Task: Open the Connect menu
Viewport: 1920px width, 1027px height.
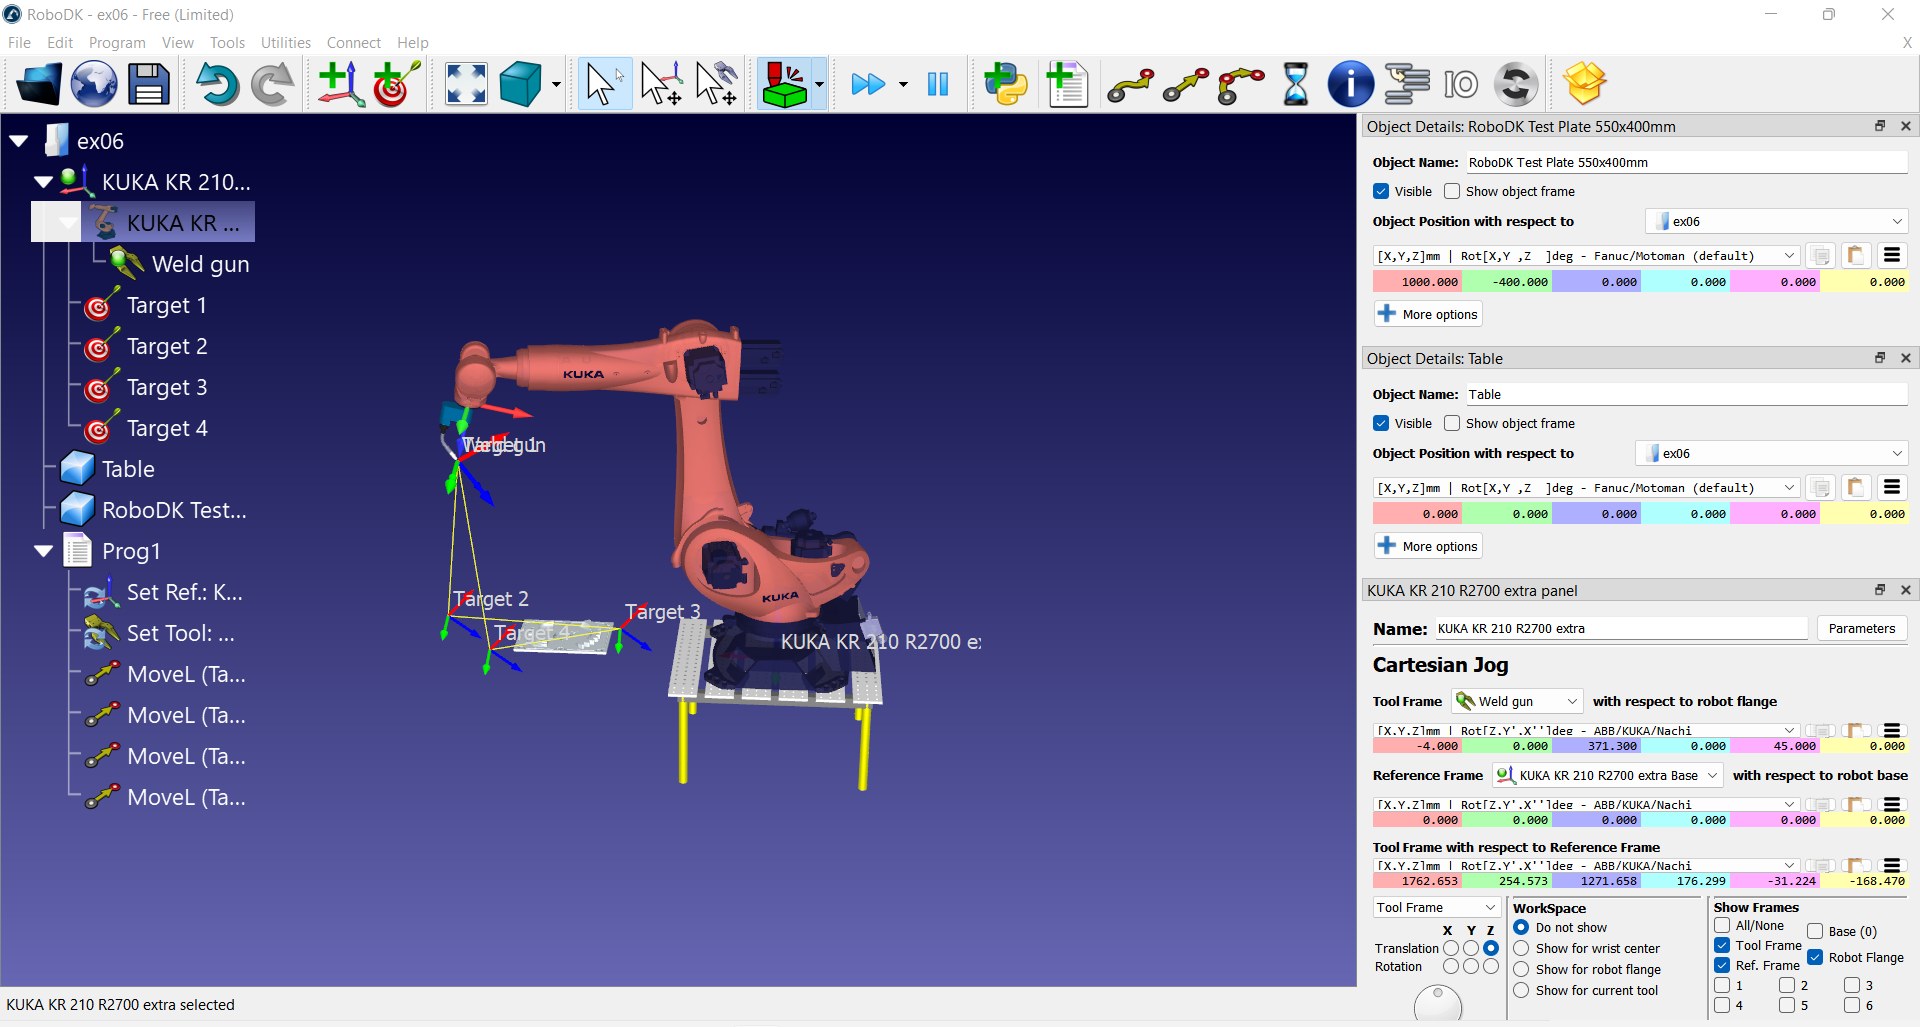Action: (x=354, y=42)
